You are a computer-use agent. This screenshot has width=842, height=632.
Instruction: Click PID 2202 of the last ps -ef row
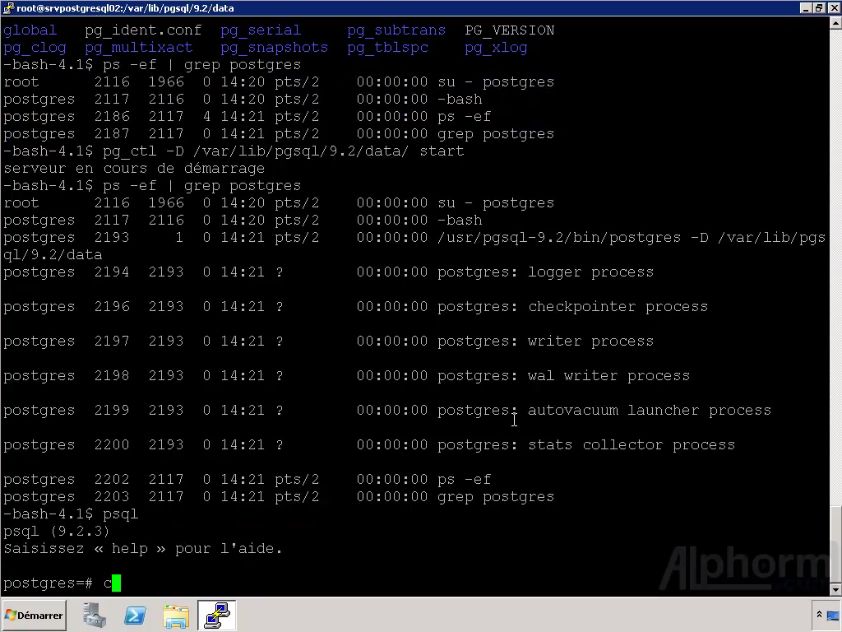[x=112, y=480]
